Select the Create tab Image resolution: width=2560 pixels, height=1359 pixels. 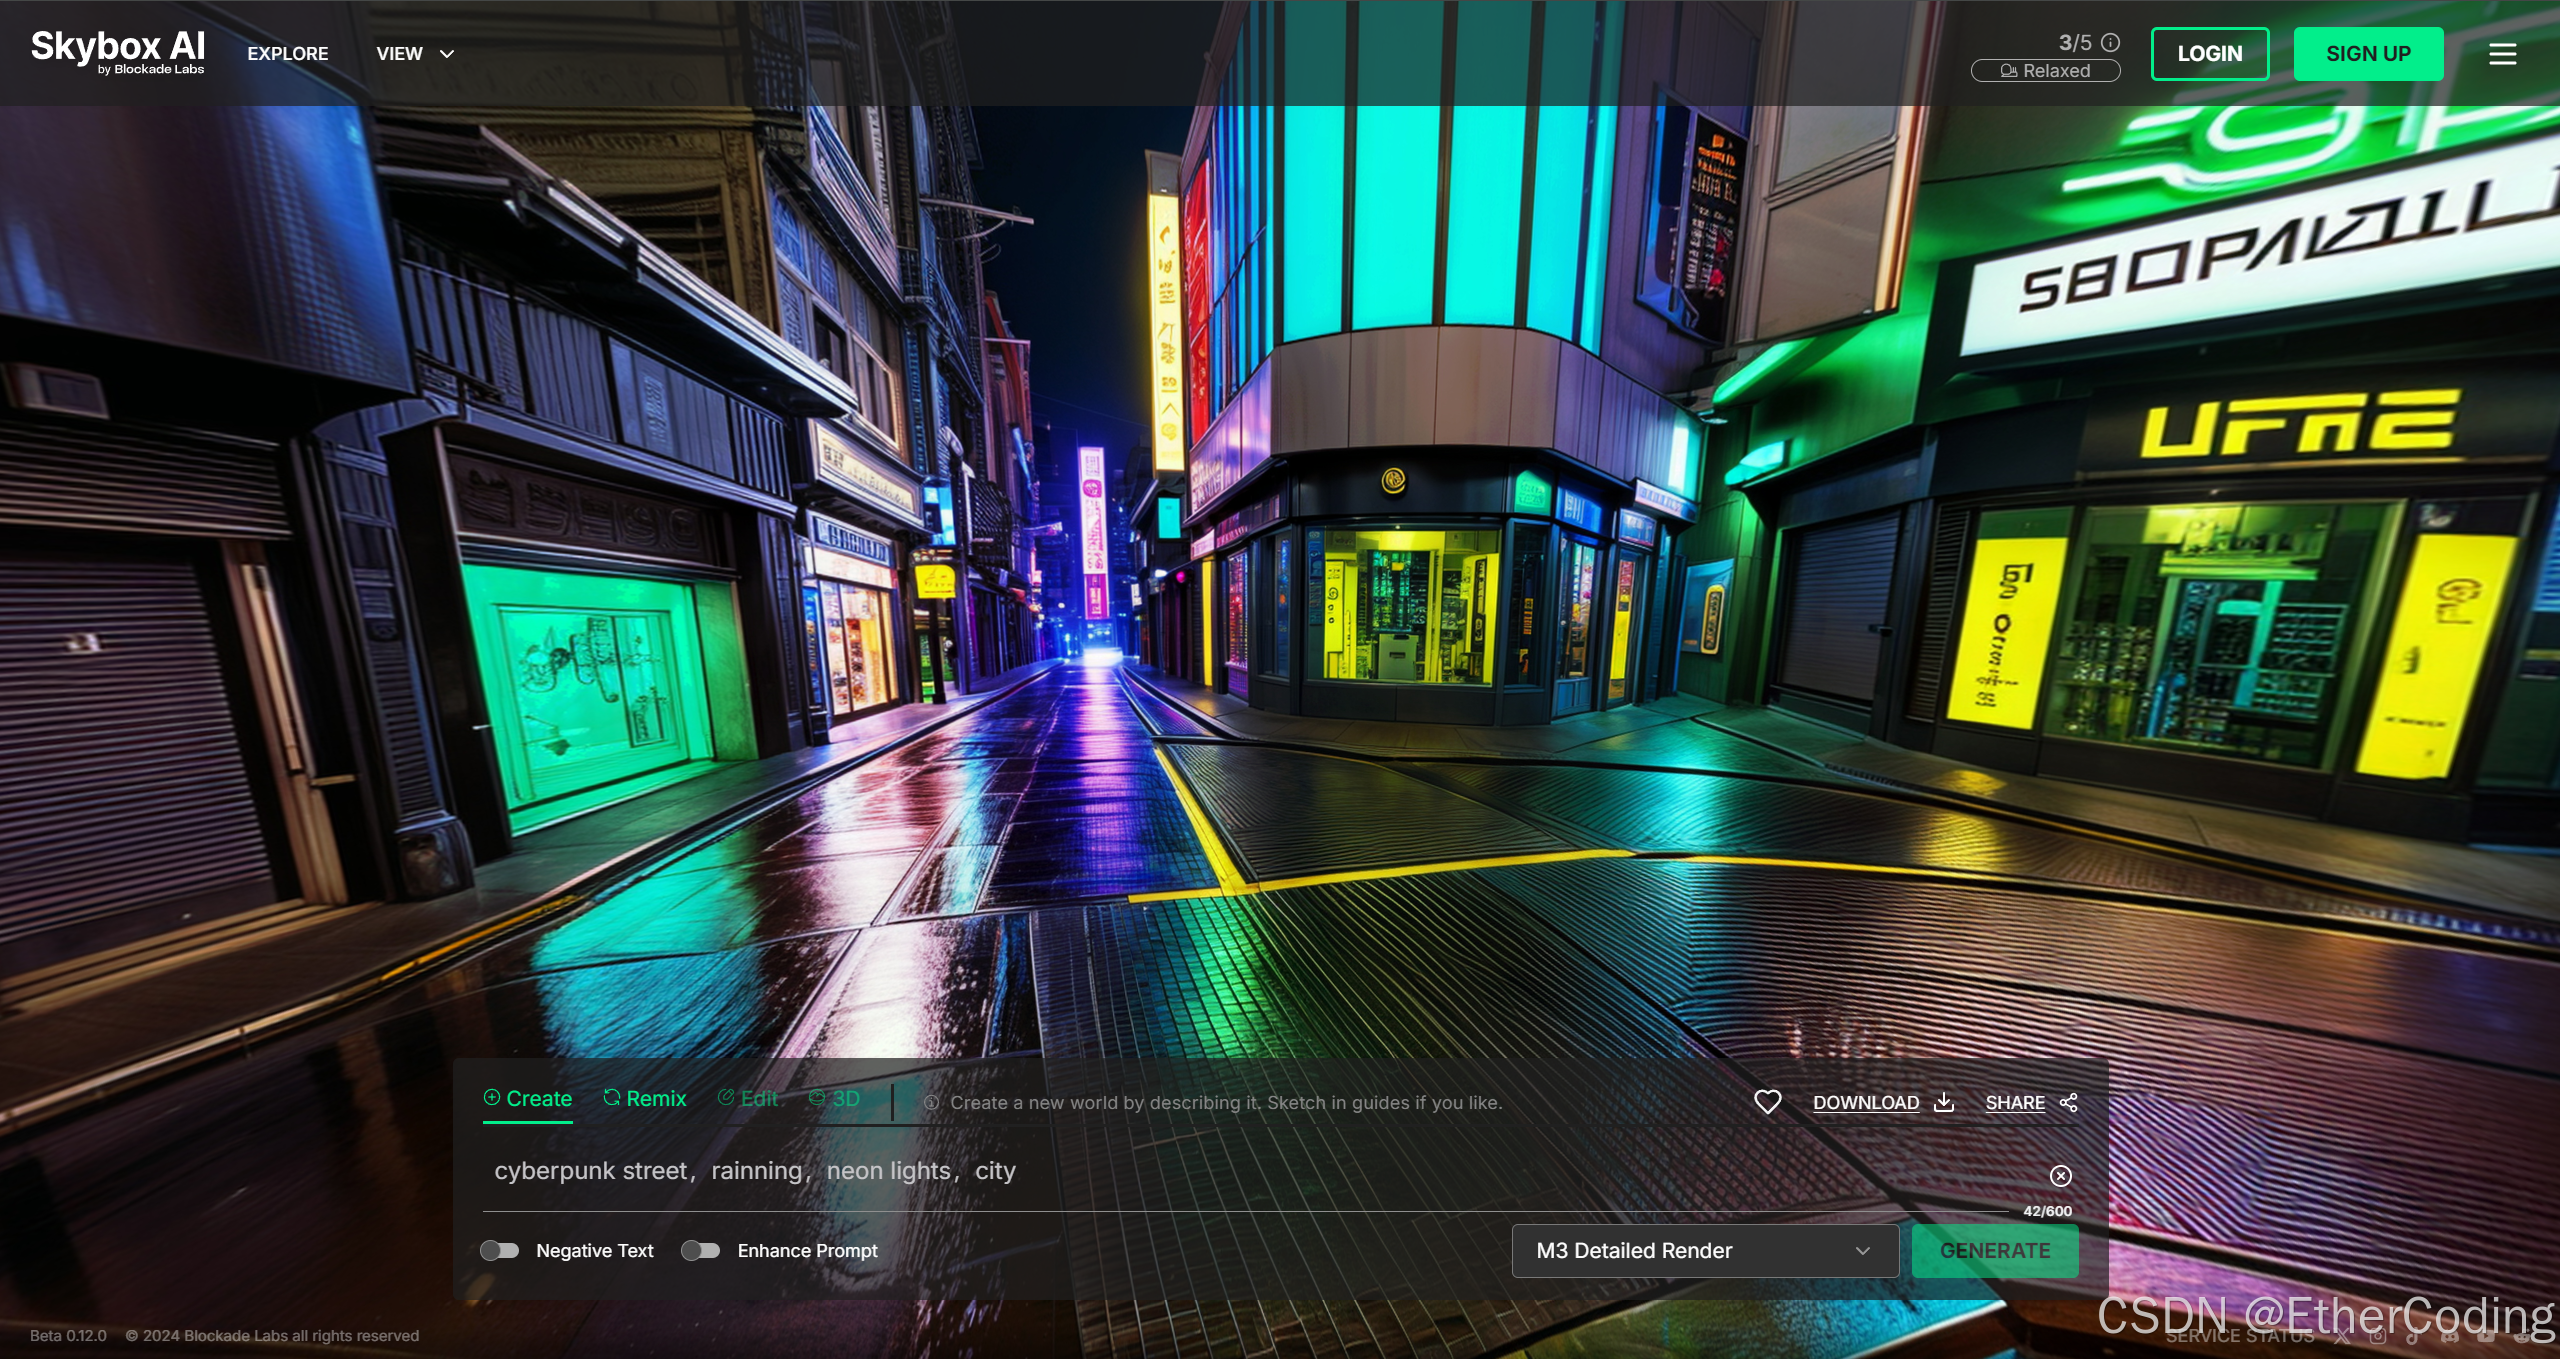click(x=528, y=1098)
